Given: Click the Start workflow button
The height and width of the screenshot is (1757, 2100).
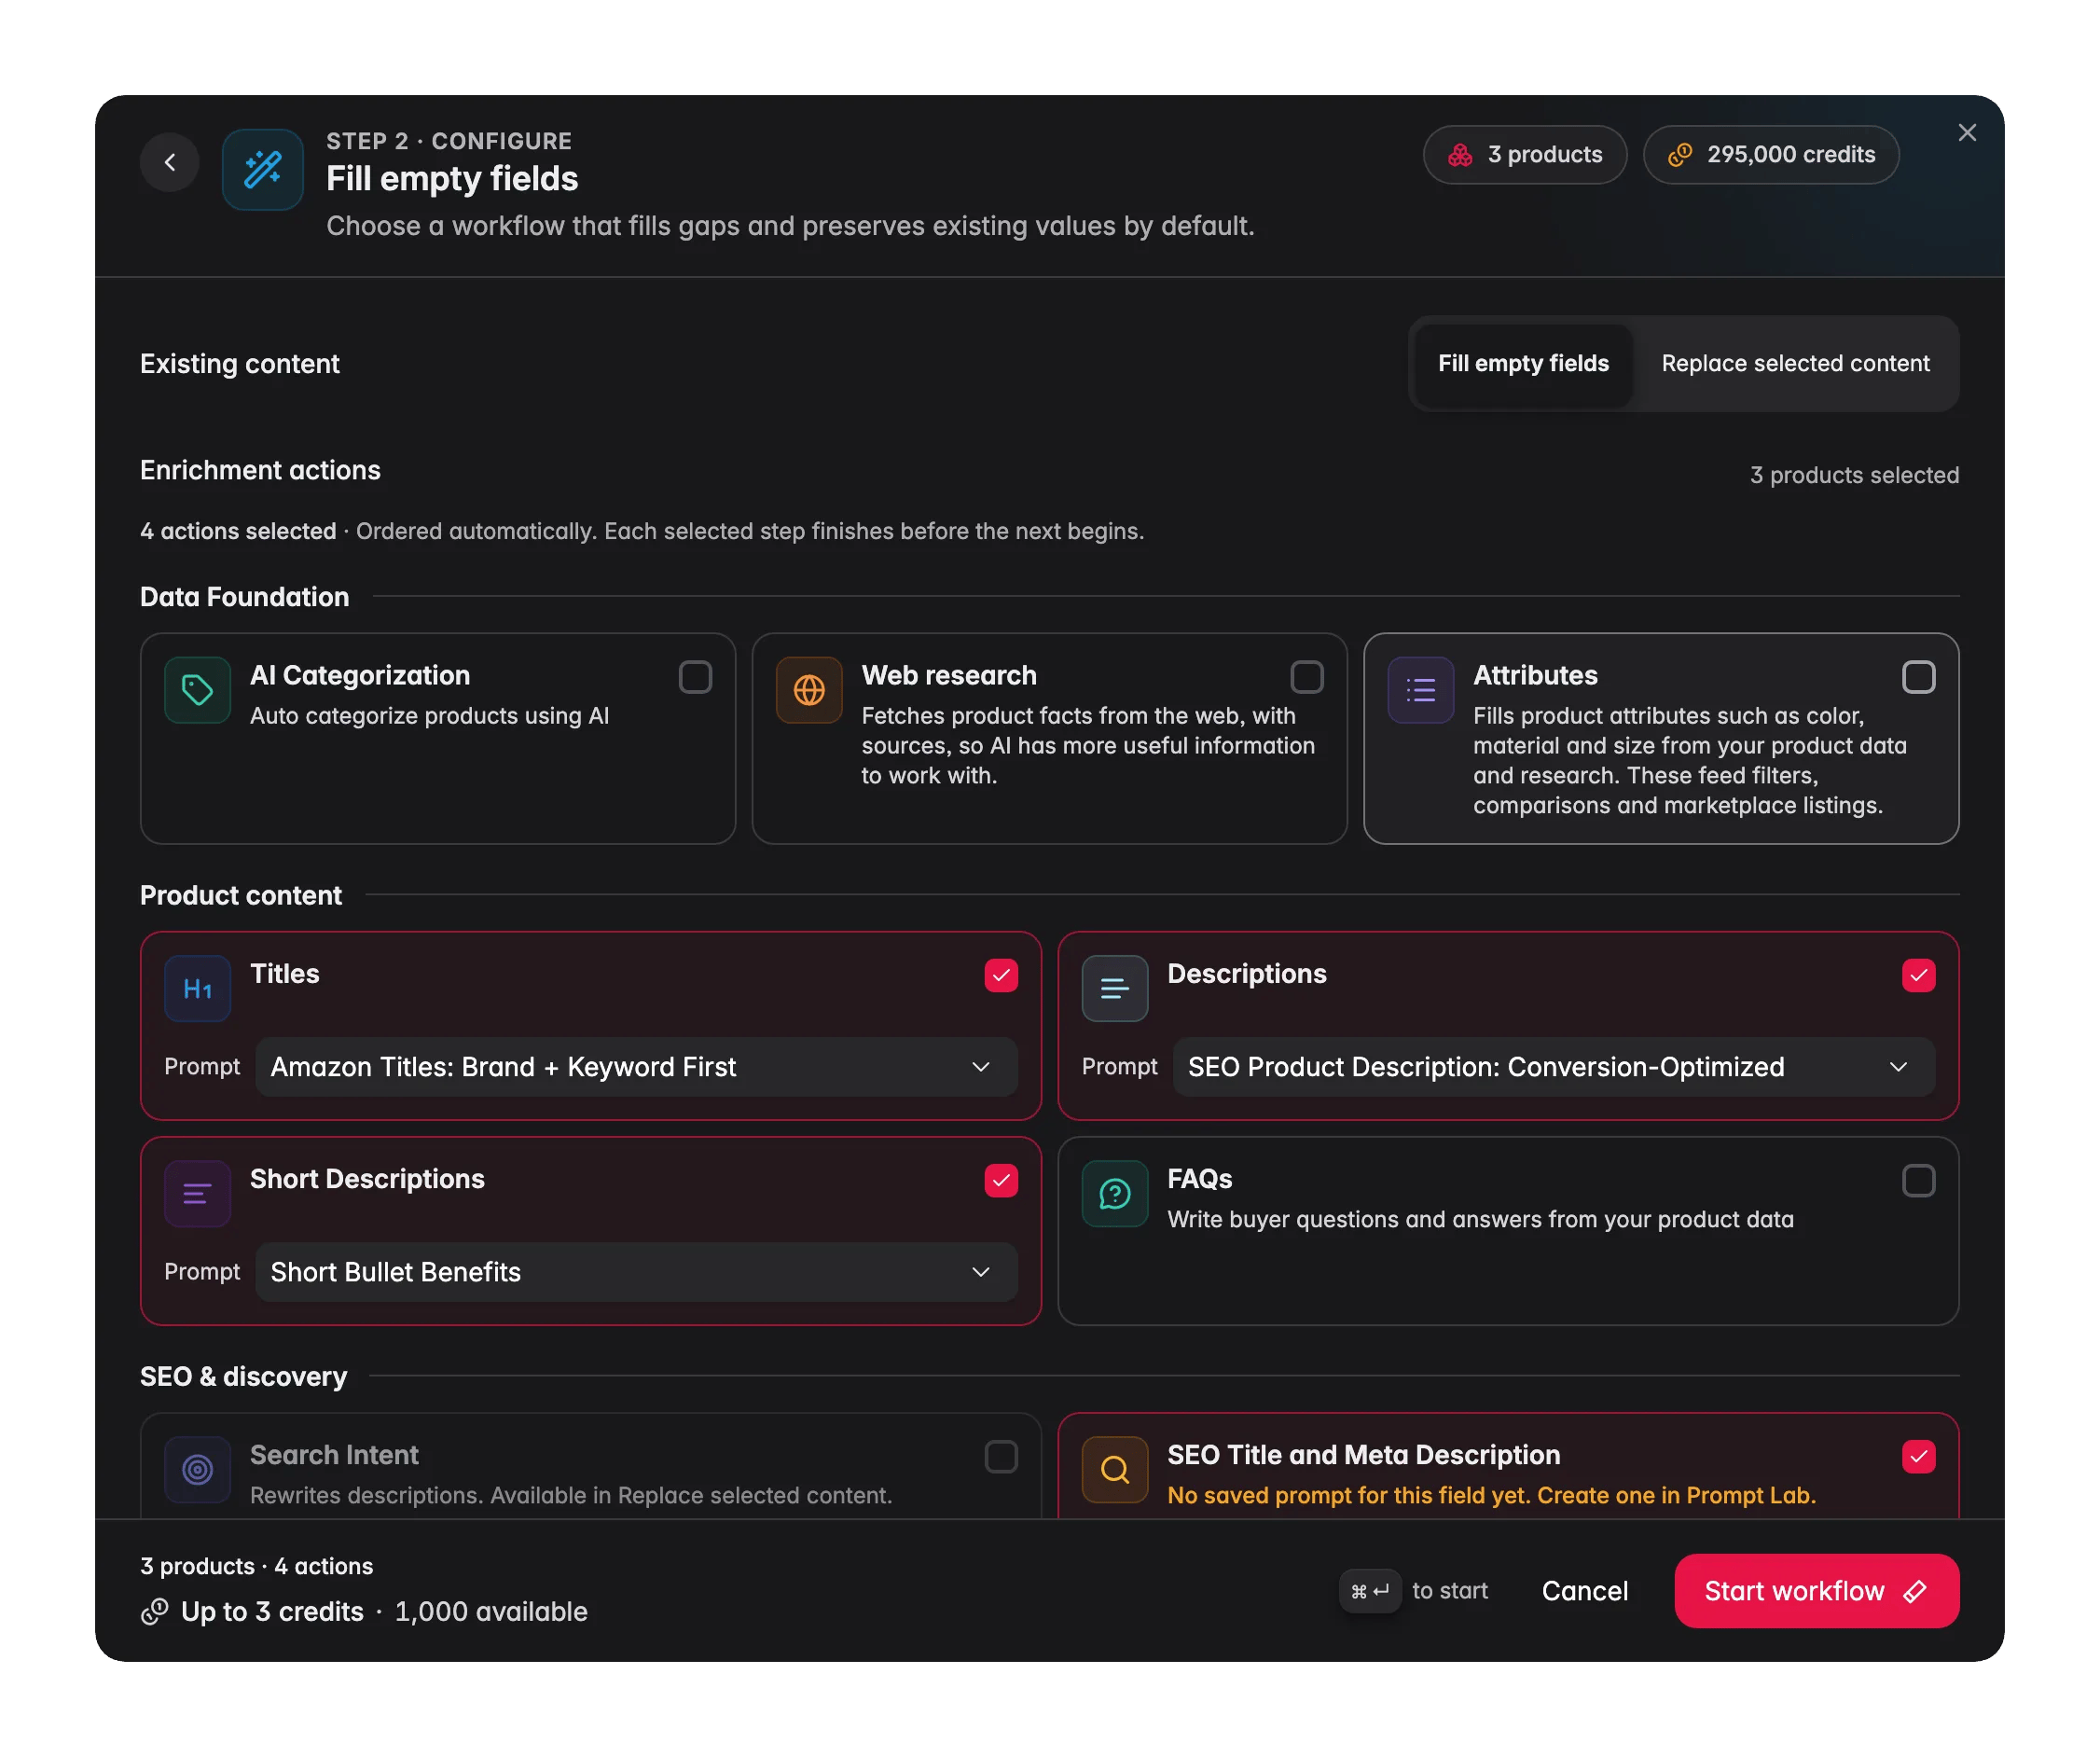Looking at the screenshot, I should (x=1816, y=1591).
